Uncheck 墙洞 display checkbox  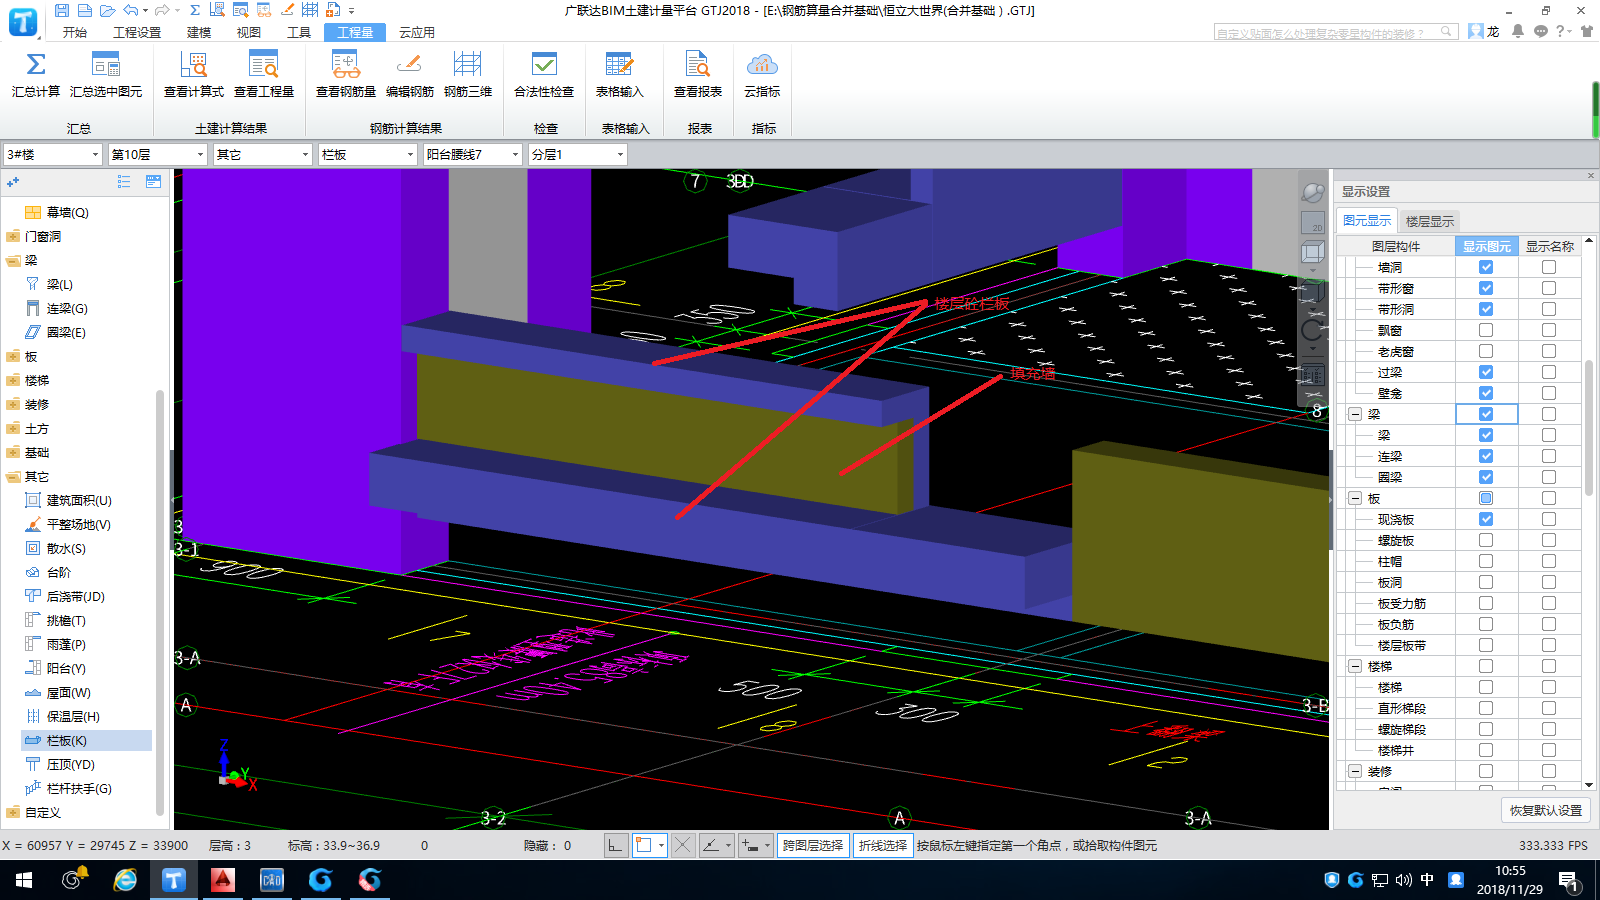[x=1486, y=267]
